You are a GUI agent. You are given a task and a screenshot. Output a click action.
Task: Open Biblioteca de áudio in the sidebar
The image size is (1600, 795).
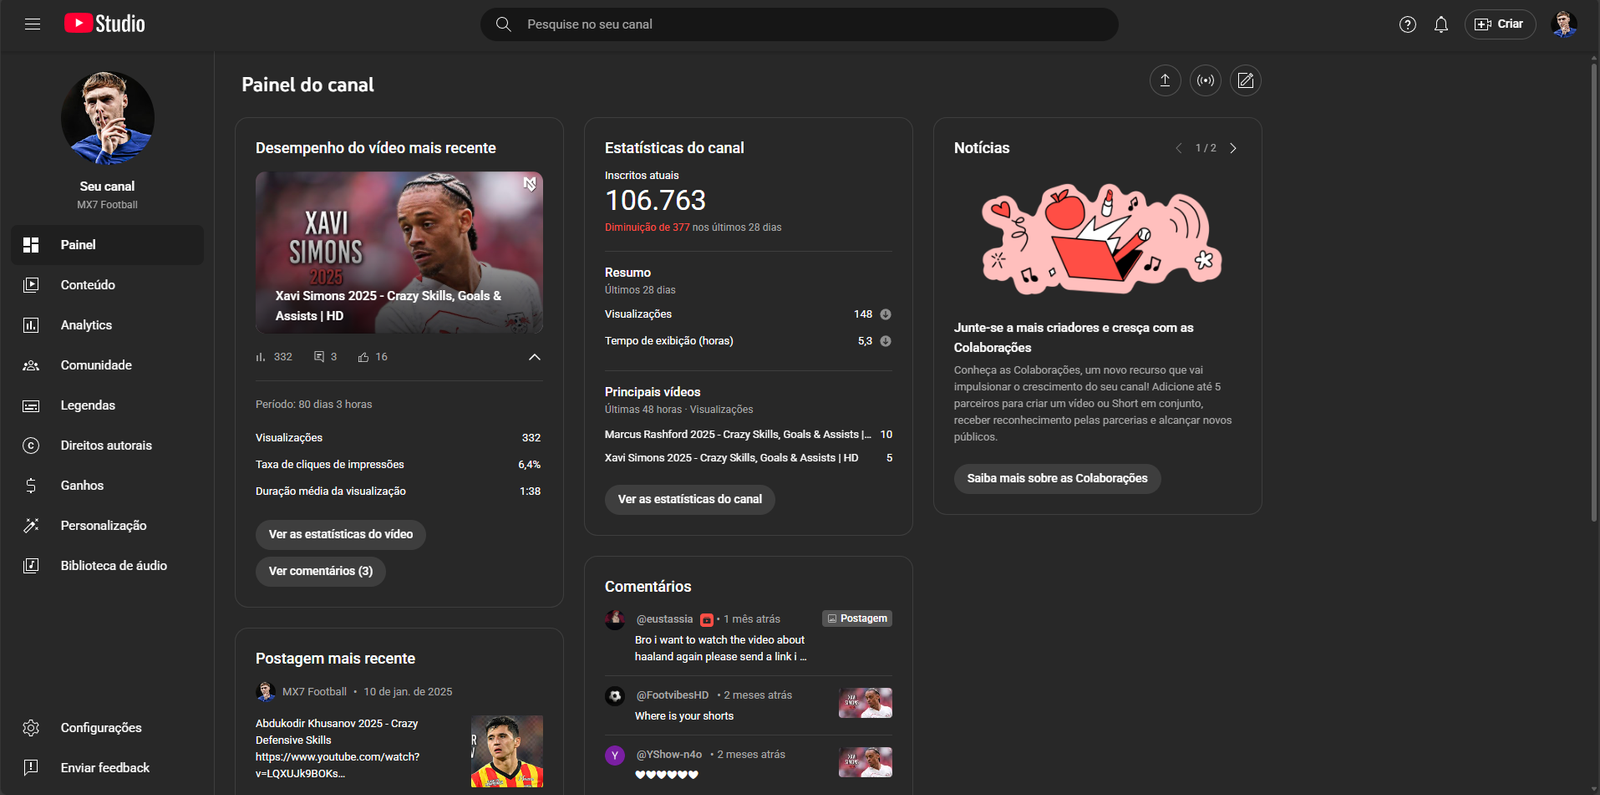click(x=107, y=565)
